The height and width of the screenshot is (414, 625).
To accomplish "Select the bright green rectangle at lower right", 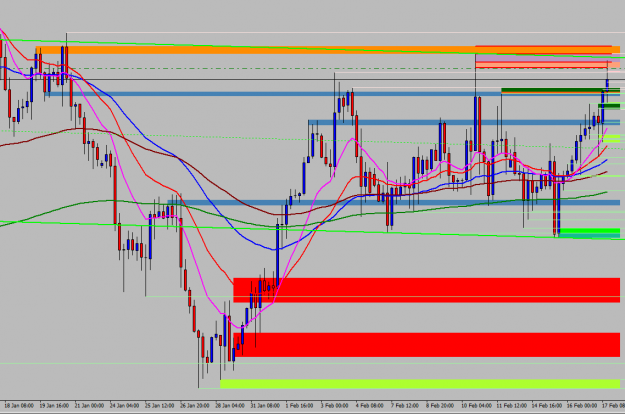I will tap(590, 233).
